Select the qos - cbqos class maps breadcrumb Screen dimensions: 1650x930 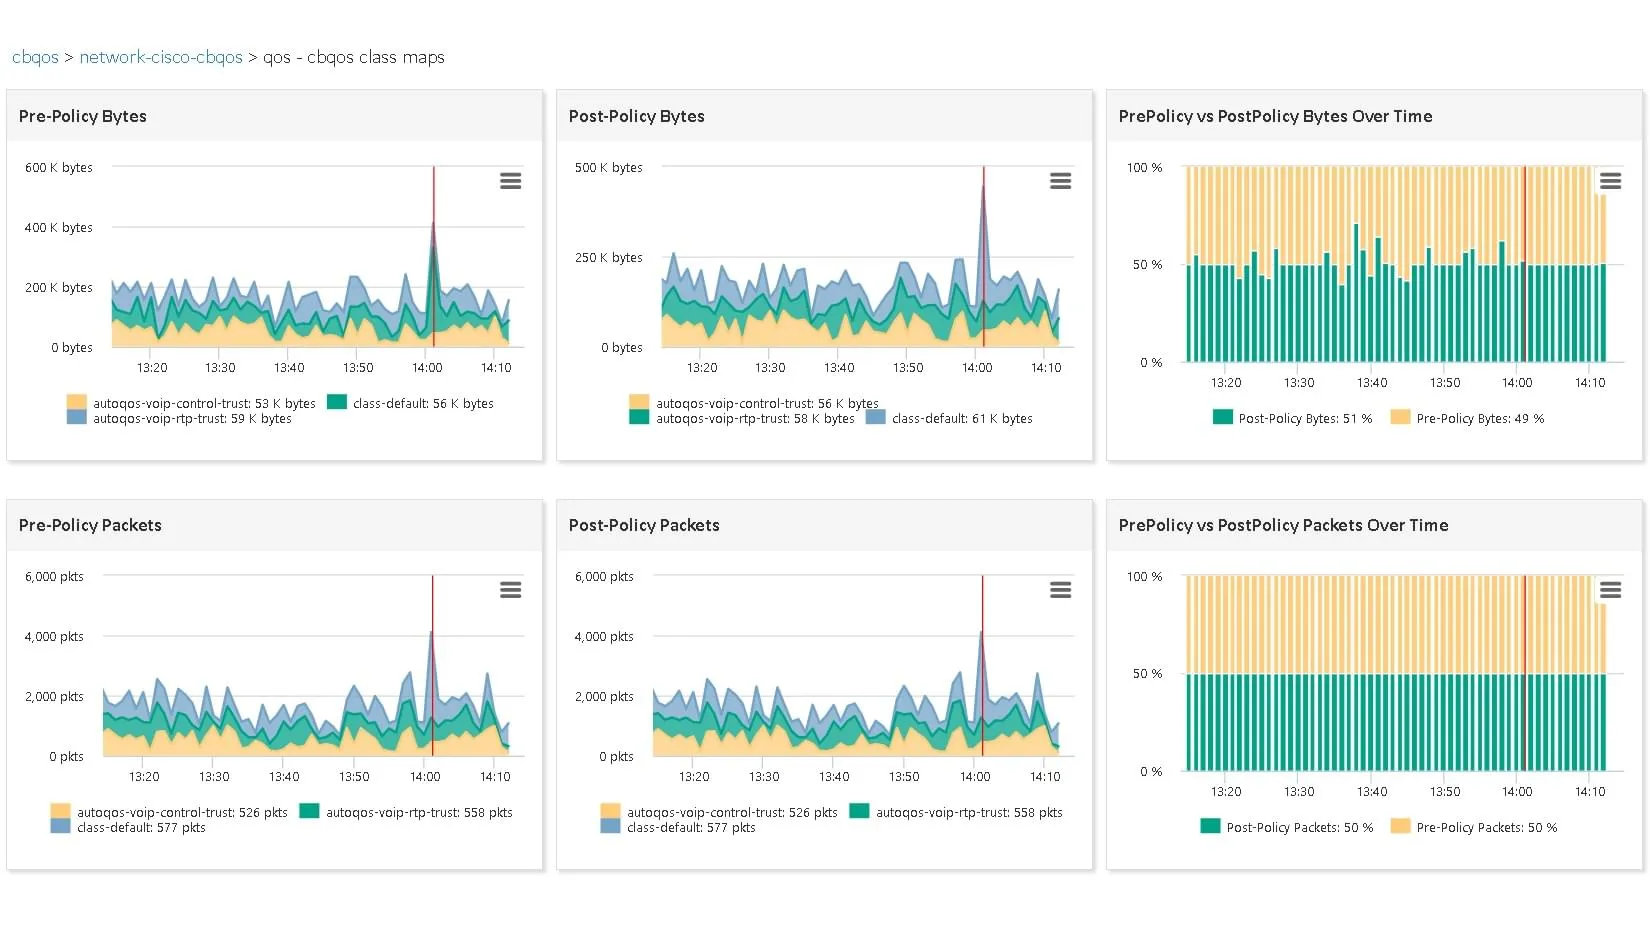point(353,57)
